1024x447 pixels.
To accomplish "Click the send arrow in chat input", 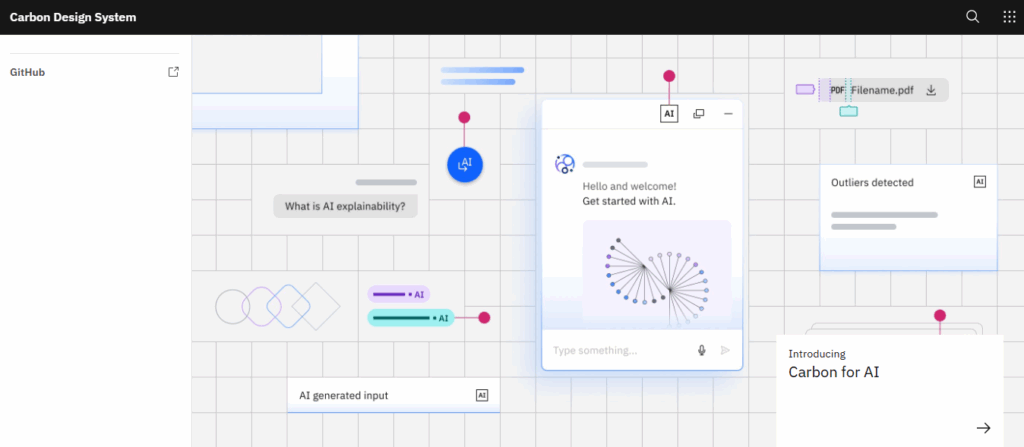I will click(725, 350).
